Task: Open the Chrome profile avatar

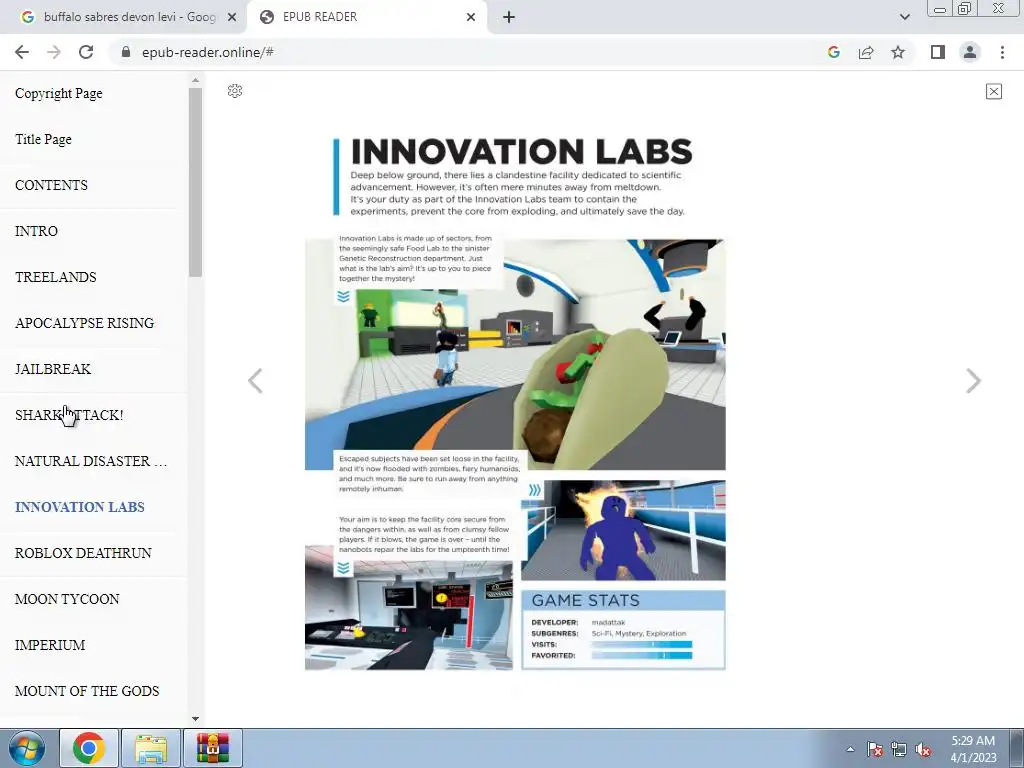Action: click(x=970, y=52)
